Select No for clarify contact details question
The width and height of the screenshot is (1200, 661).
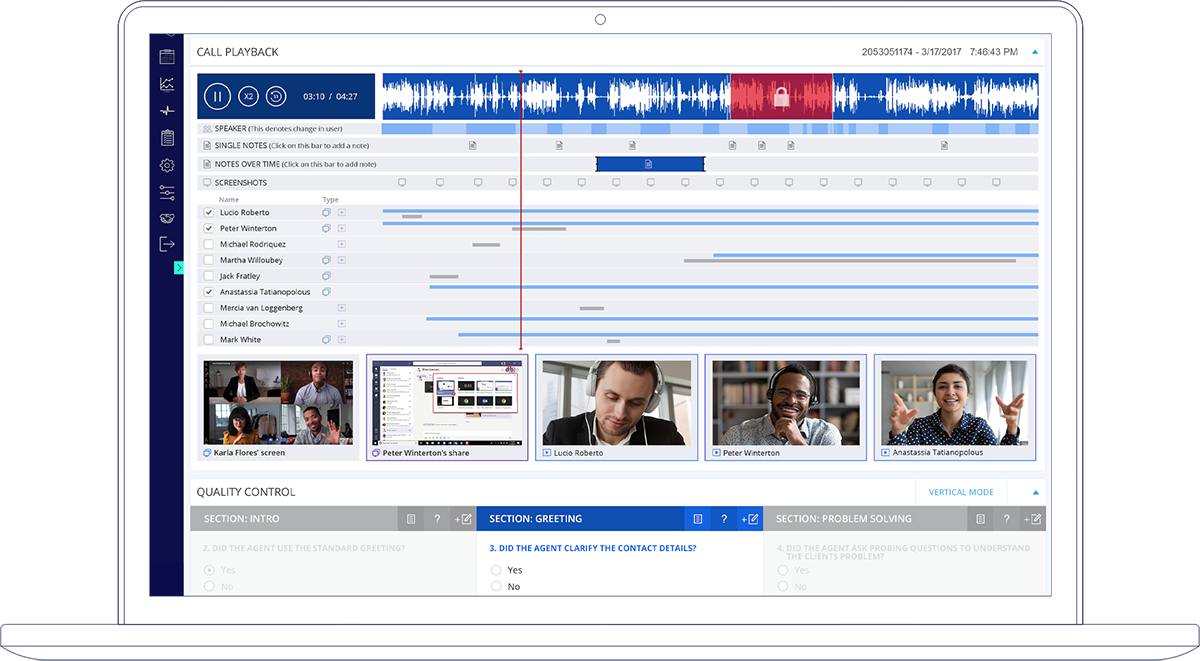click(x=496, y=587)
